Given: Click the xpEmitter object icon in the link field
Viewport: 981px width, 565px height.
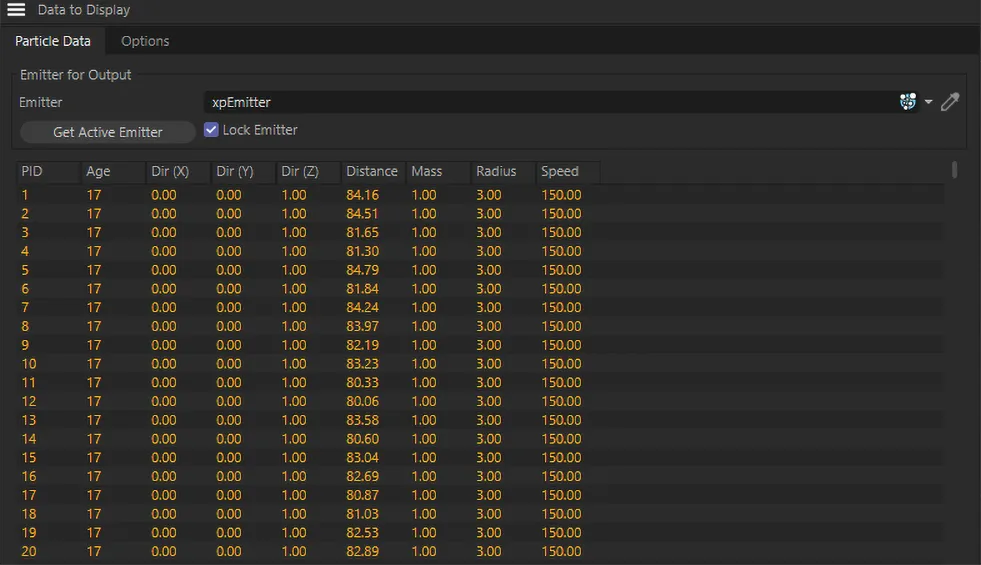Looking at the screenshot, I should pyautogui.click(x=908, y=102).
